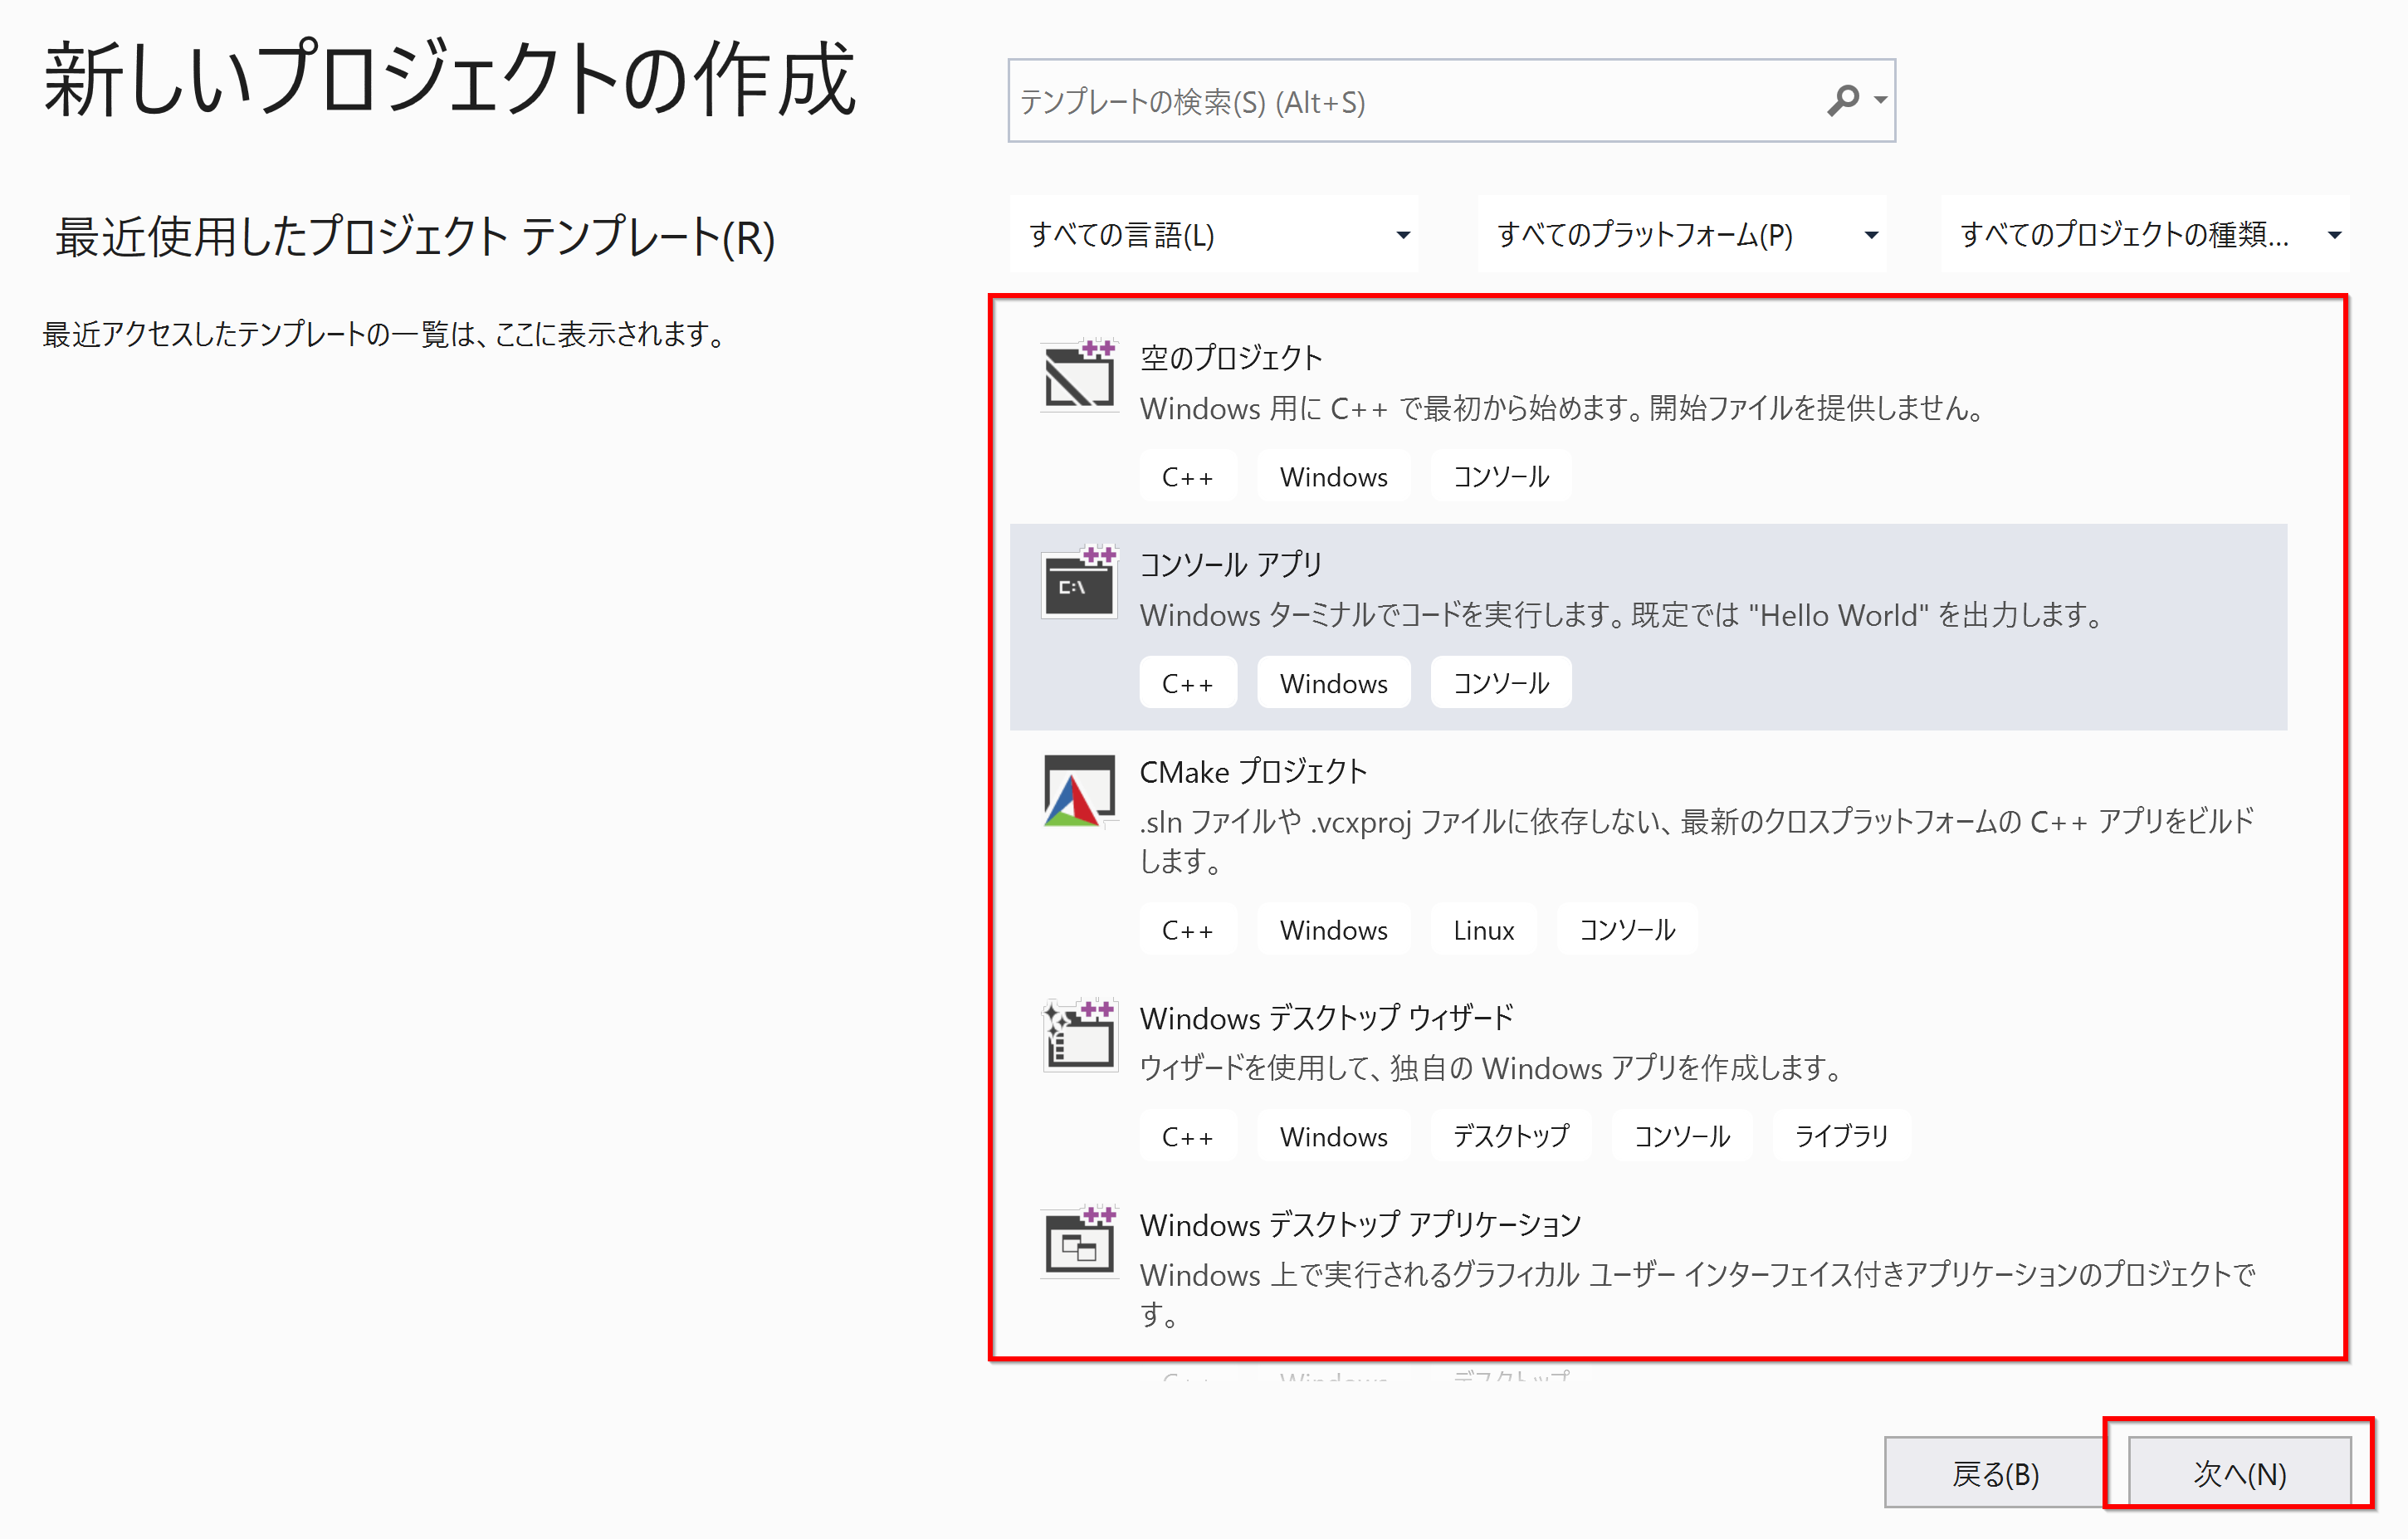Click コンソール tag under 空のプロジェクト
2408x1539 pixels.
pyautogui.click(x=1501, y=476)
